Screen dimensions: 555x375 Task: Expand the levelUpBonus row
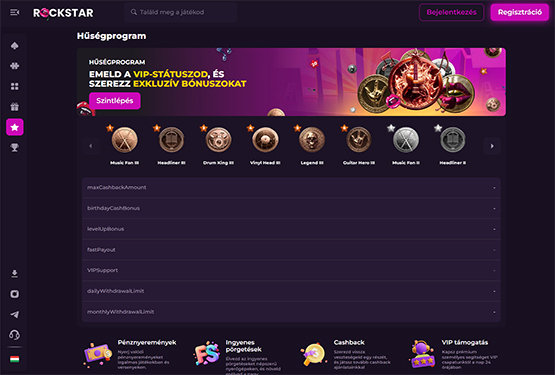coord(291,229)
